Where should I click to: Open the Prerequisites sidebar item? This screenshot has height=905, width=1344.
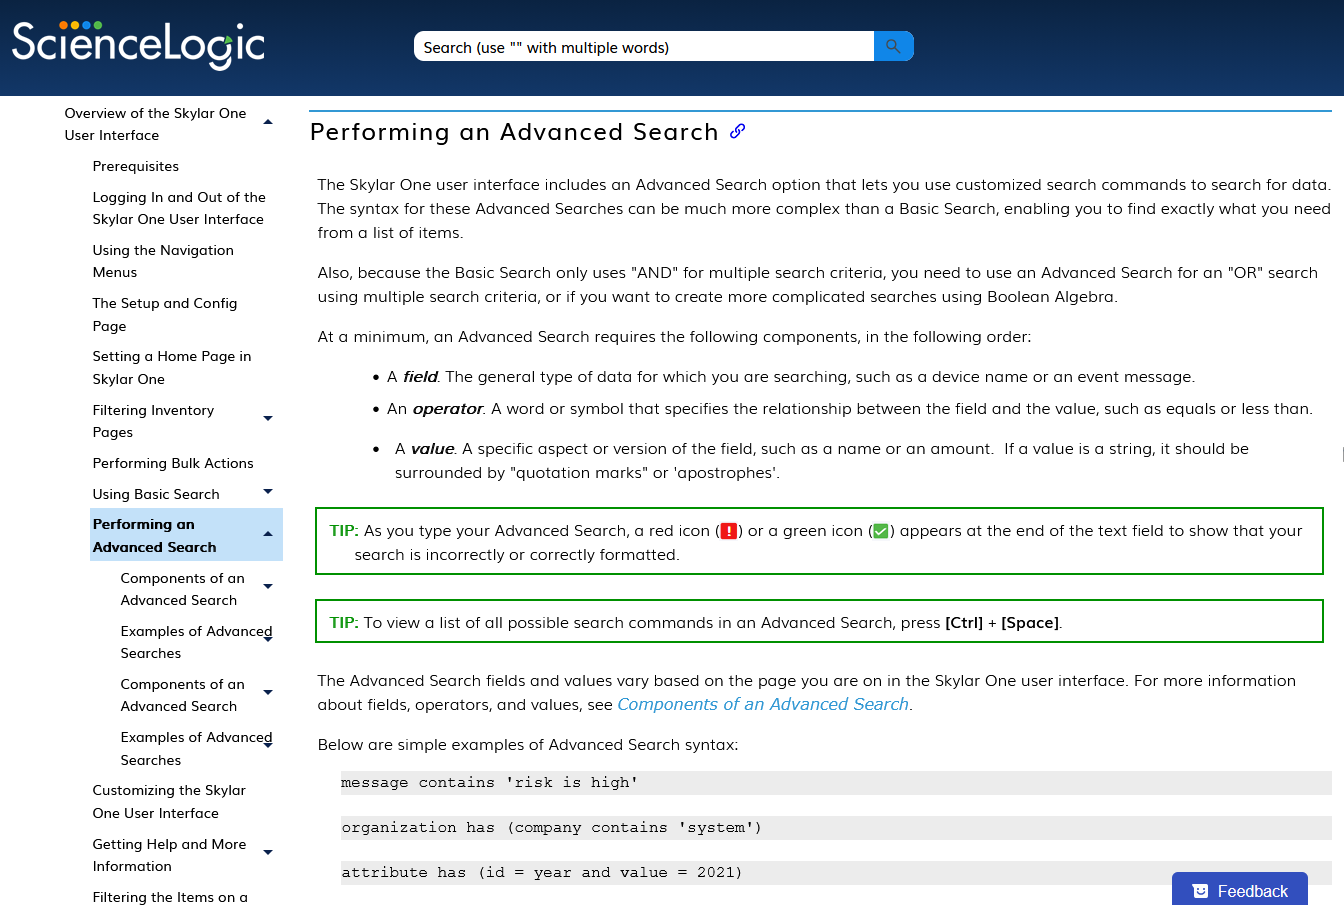click(136, 166)
